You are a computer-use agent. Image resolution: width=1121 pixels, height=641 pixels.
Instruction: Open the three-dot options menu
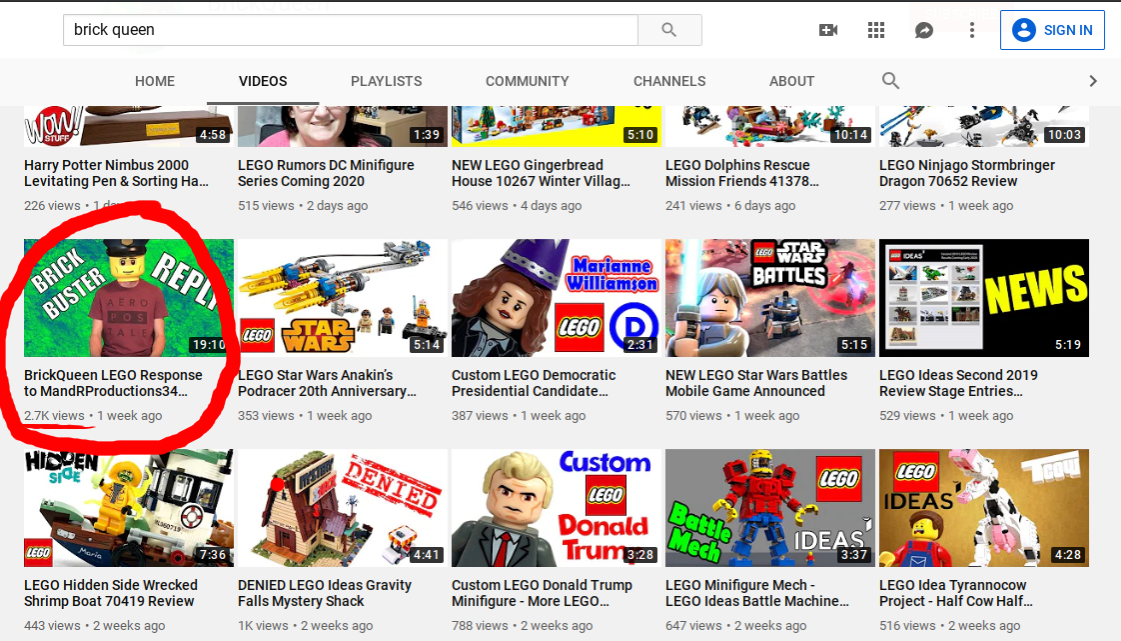coord(971,30)
